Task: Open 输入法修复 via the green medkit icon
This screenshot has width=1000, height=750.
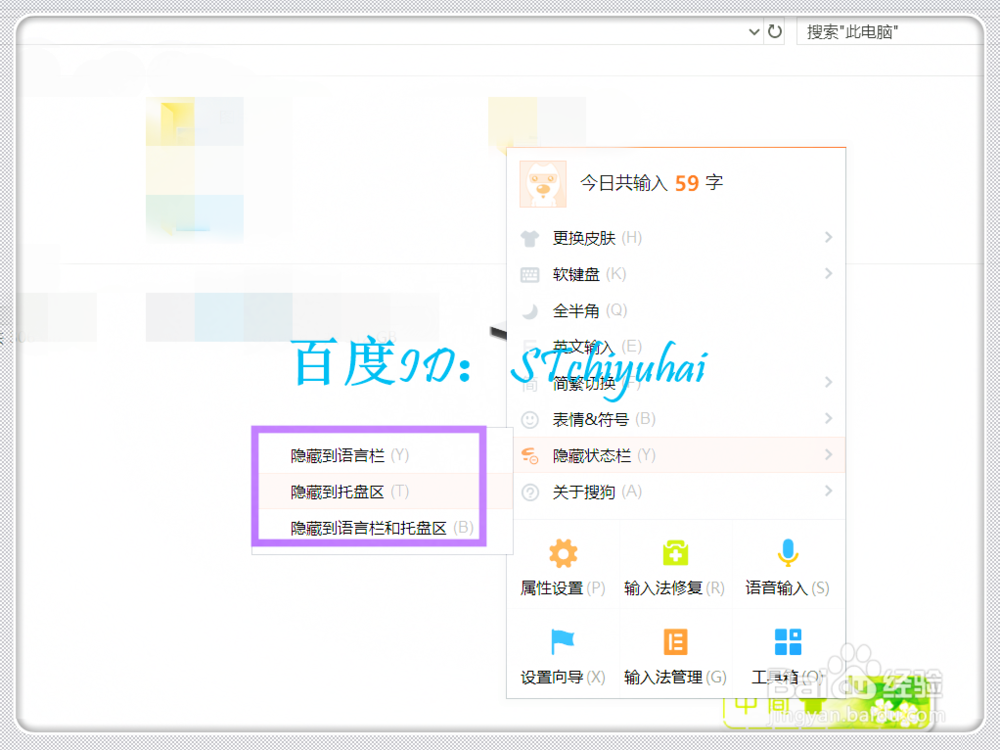Action: click(675, 553)
